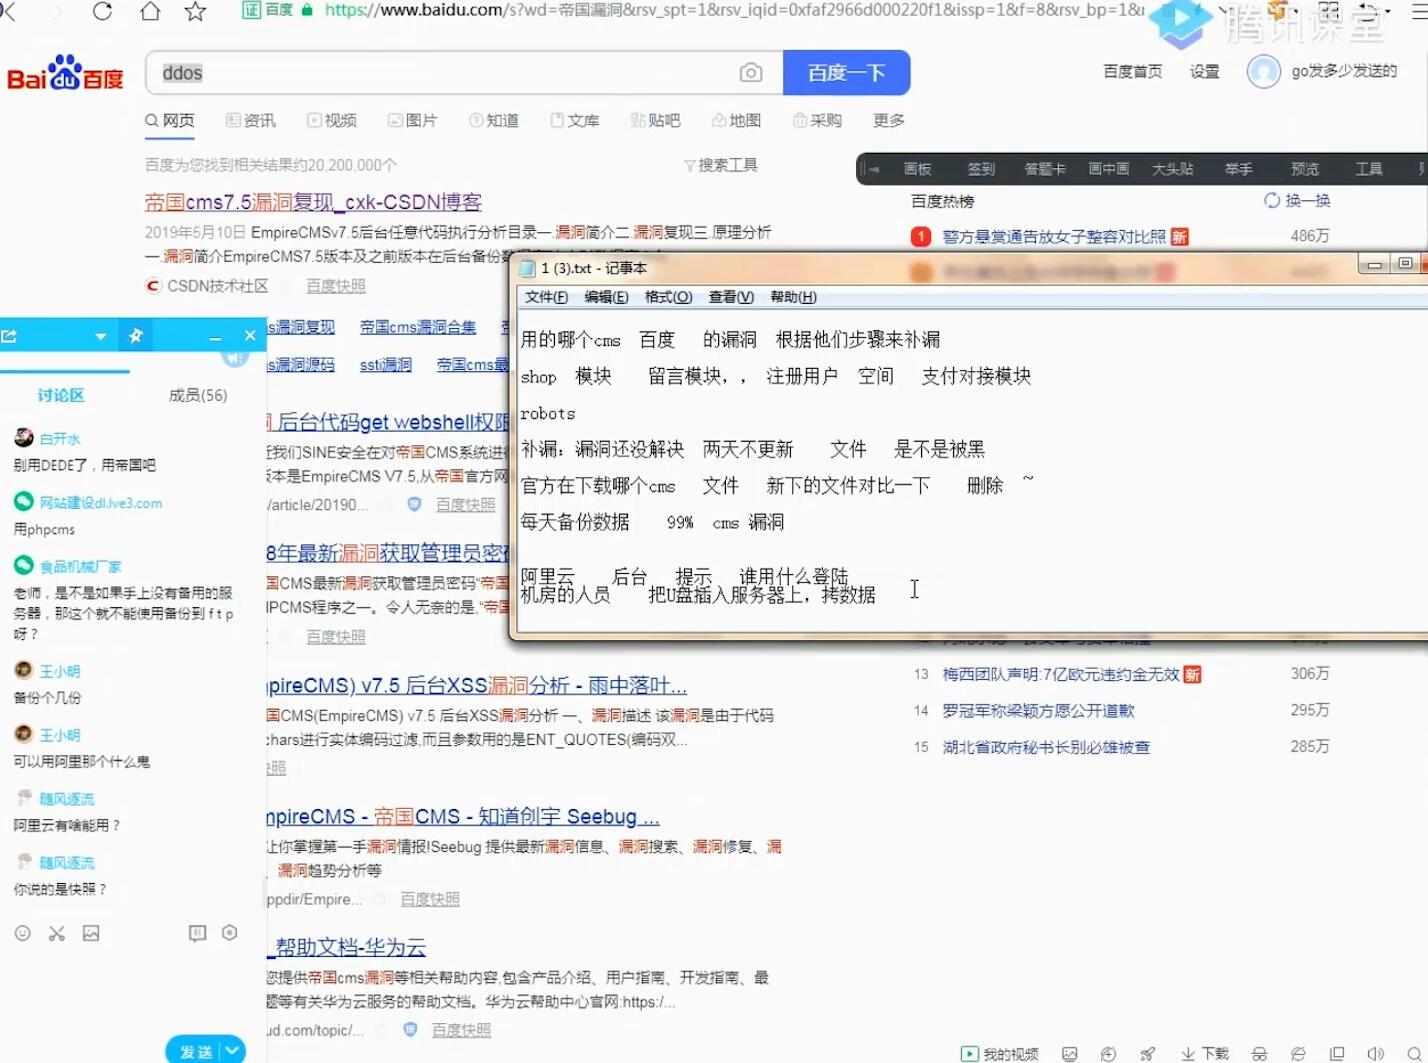Open the 查看(V) menu in Notepad
The image size is (1428, 1063).
click(731, 297)
